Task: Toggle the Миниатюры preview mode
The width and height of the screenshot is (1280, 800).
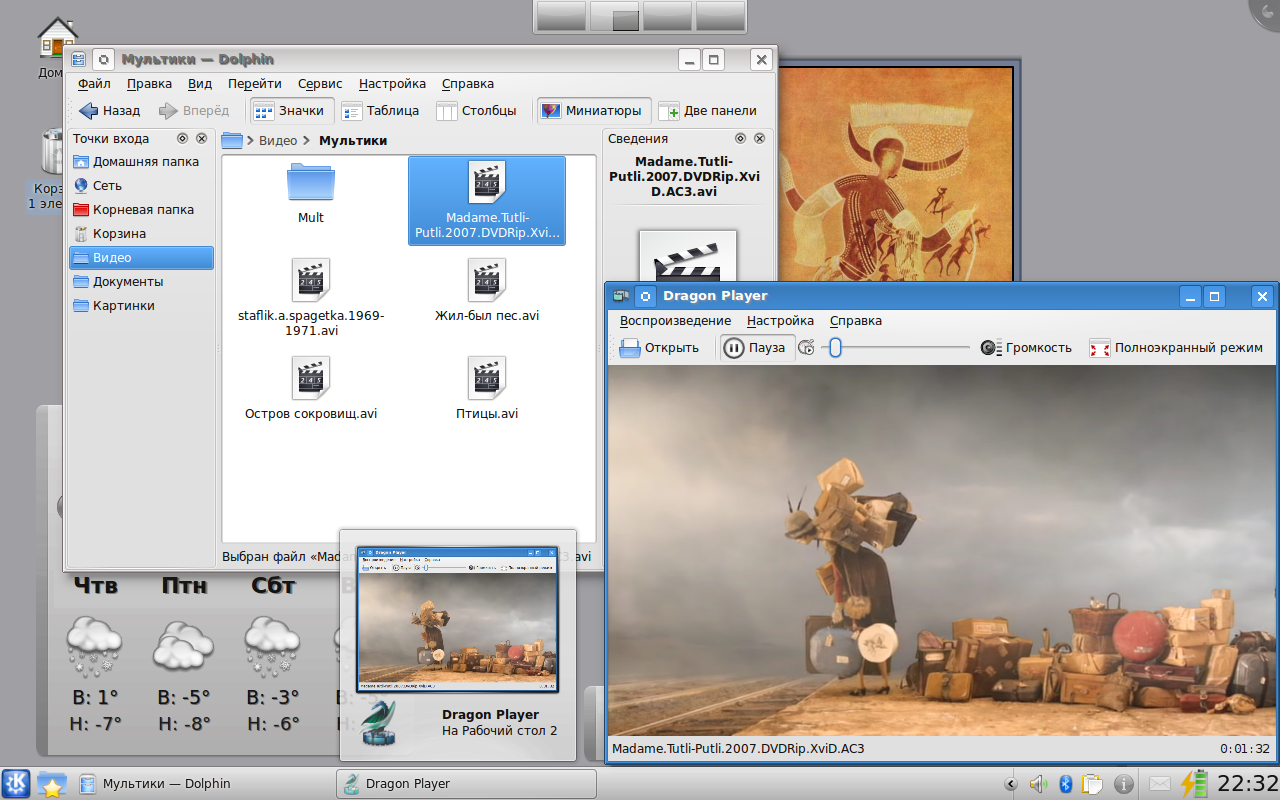Action: point(593,111)
